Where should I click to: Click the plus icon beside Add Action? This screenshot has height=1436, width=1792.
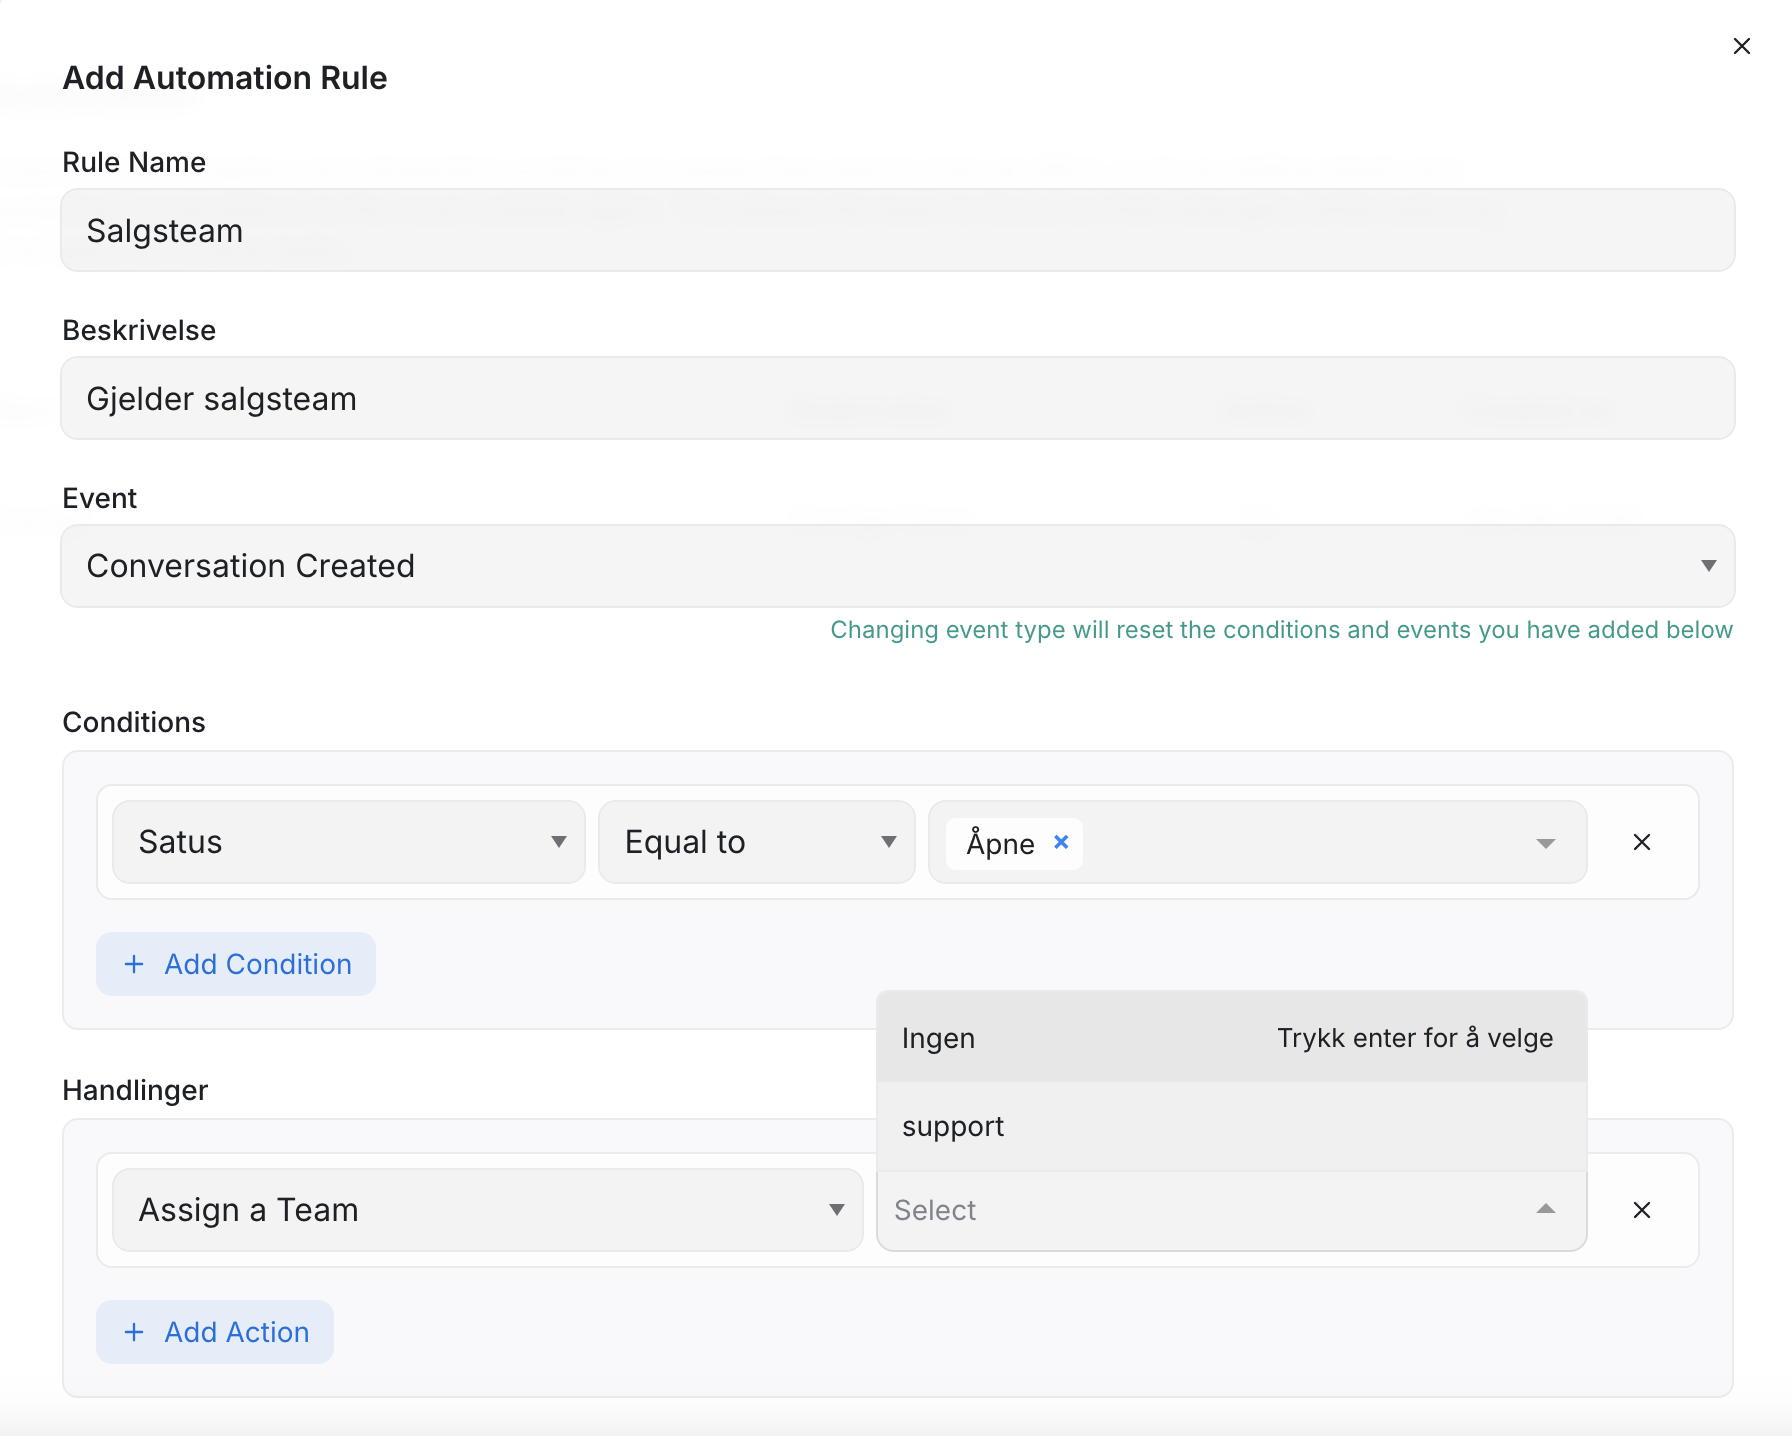(134, 1332)
